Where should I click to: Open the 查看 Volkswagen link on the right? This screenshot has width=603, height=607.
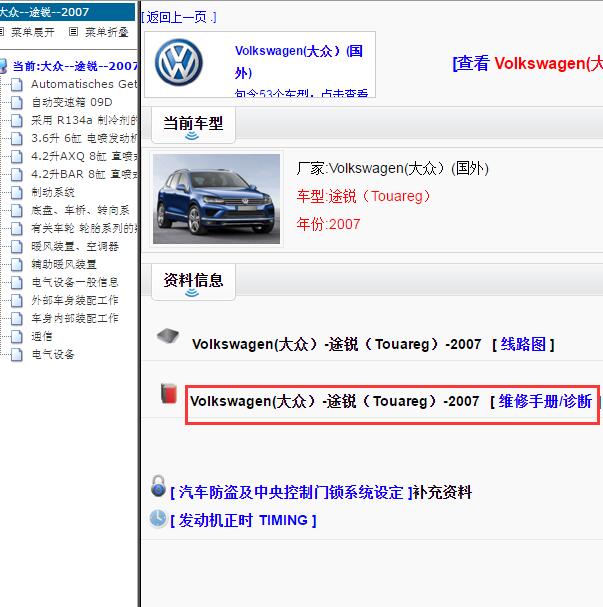(x=528, y=63)
